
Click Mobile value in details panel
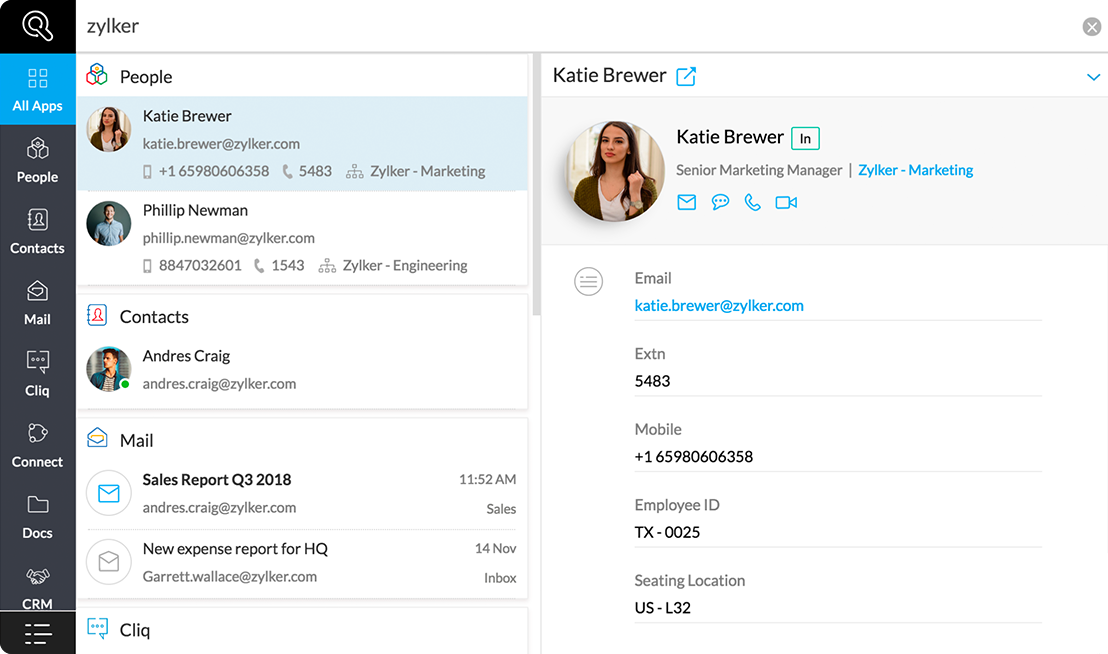pyautogui.click(x=693, y=456)
